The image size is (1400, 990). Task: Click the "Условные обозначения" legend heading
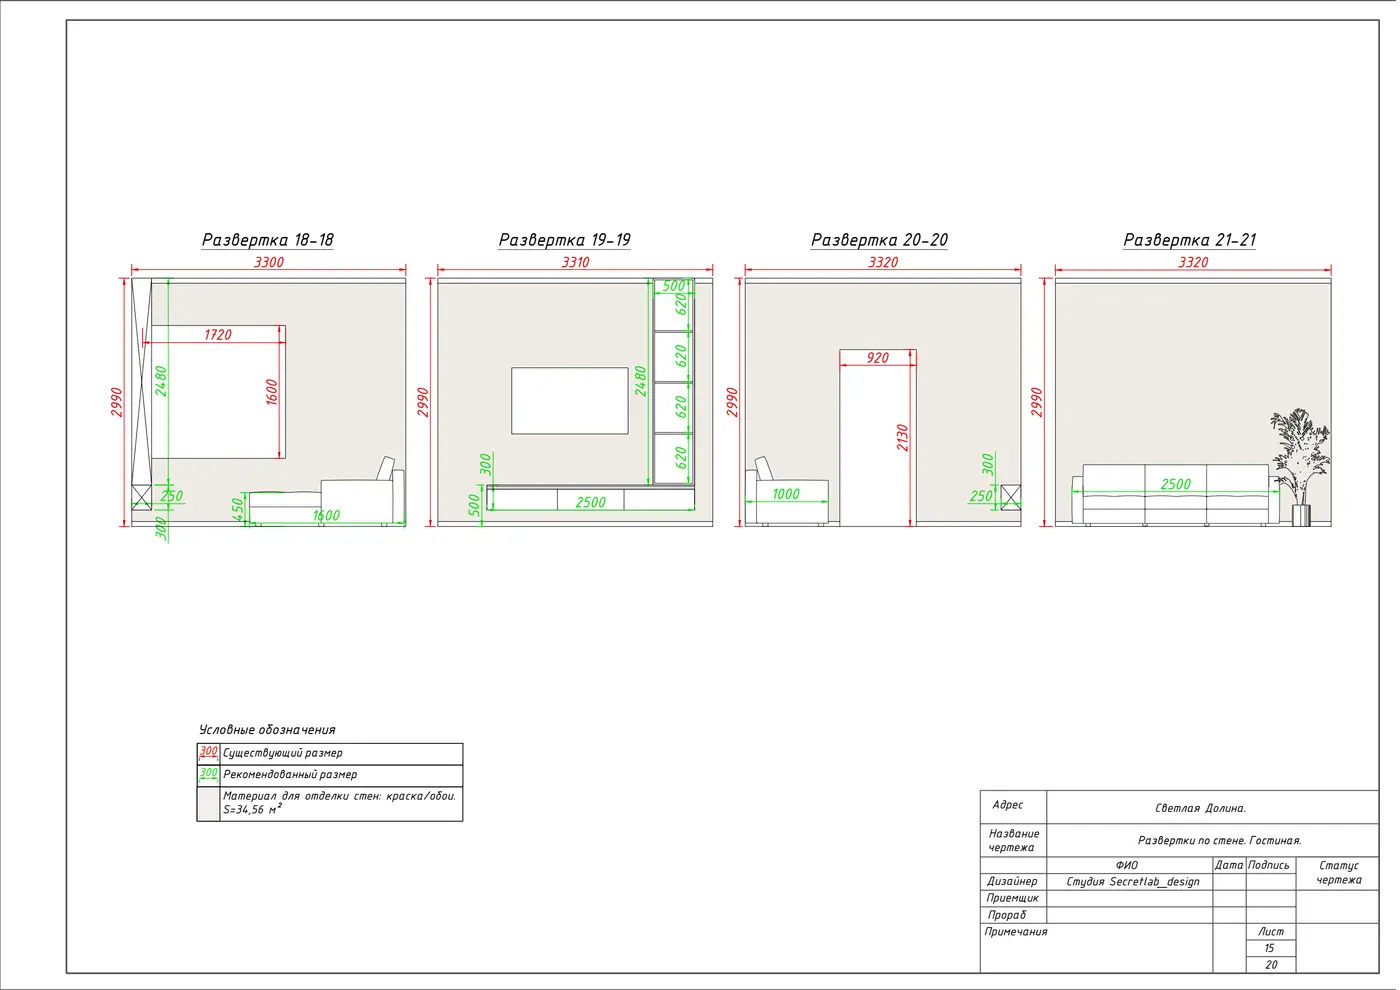267,730
